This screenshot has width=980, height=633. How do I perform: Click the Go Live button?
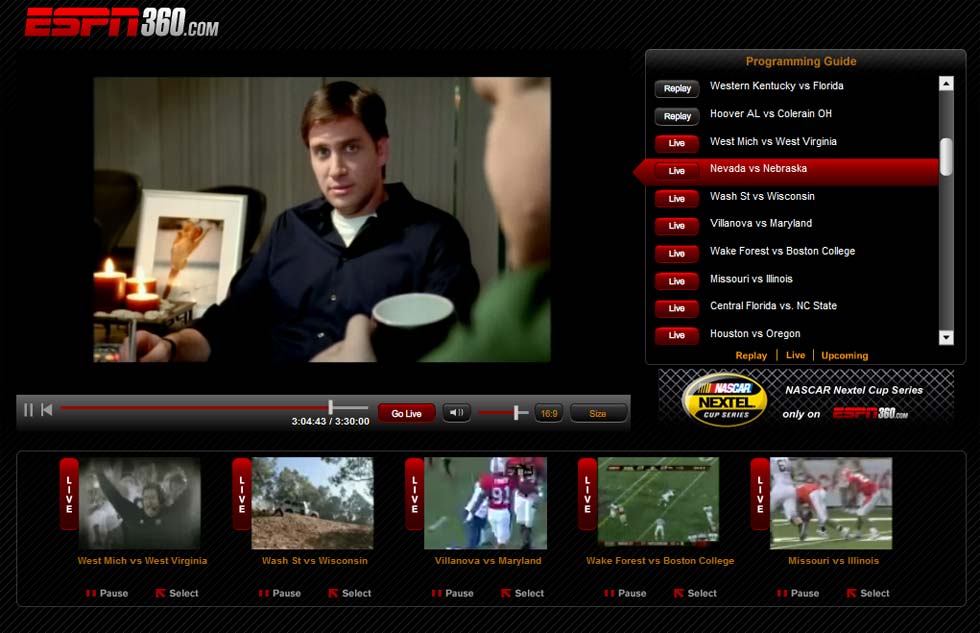(406, 411)
